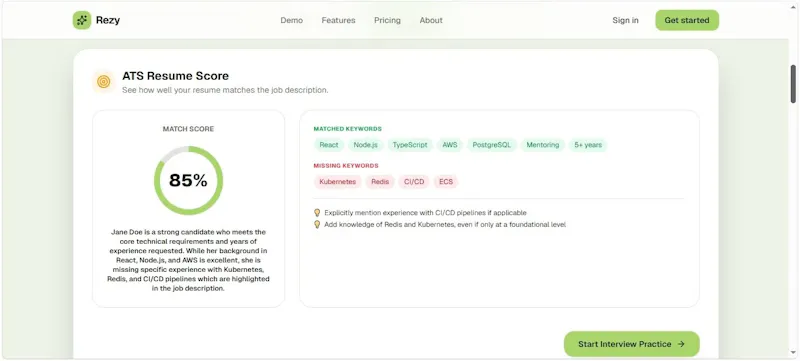The width and height of the screenshot is (800, 361).
Task: Click the arrow icon in Start Interview Practice
Action: pyautogui.click(x=681, y=344)
